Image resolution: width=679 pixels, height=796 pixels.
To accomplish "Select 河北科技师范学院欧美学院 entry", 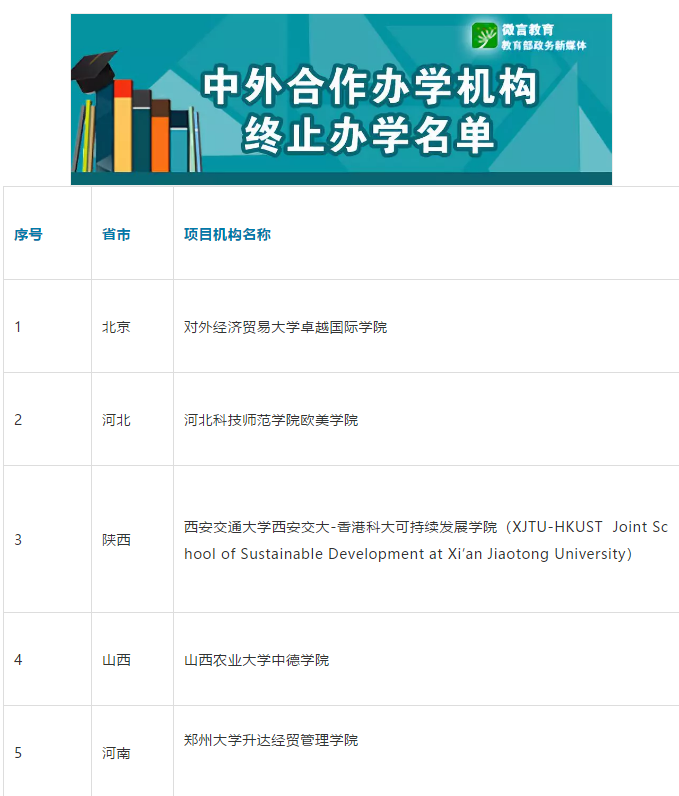I will tap(271, 420).
